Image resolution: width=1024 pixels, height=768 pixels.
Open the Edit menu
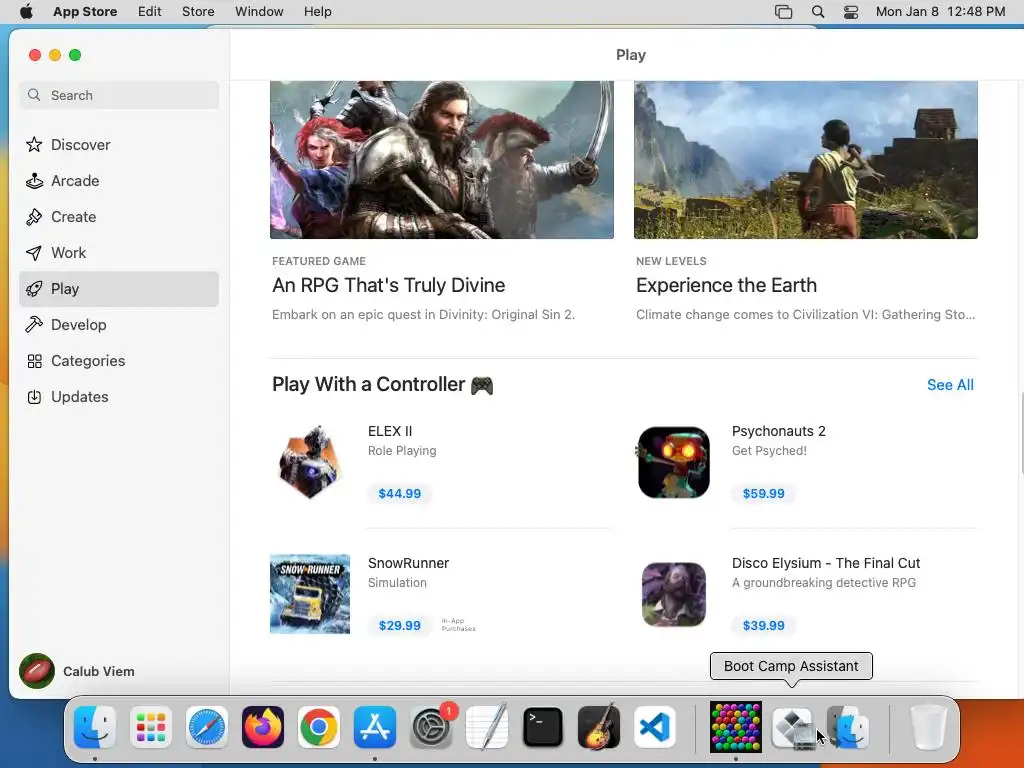tap(150, 12)
